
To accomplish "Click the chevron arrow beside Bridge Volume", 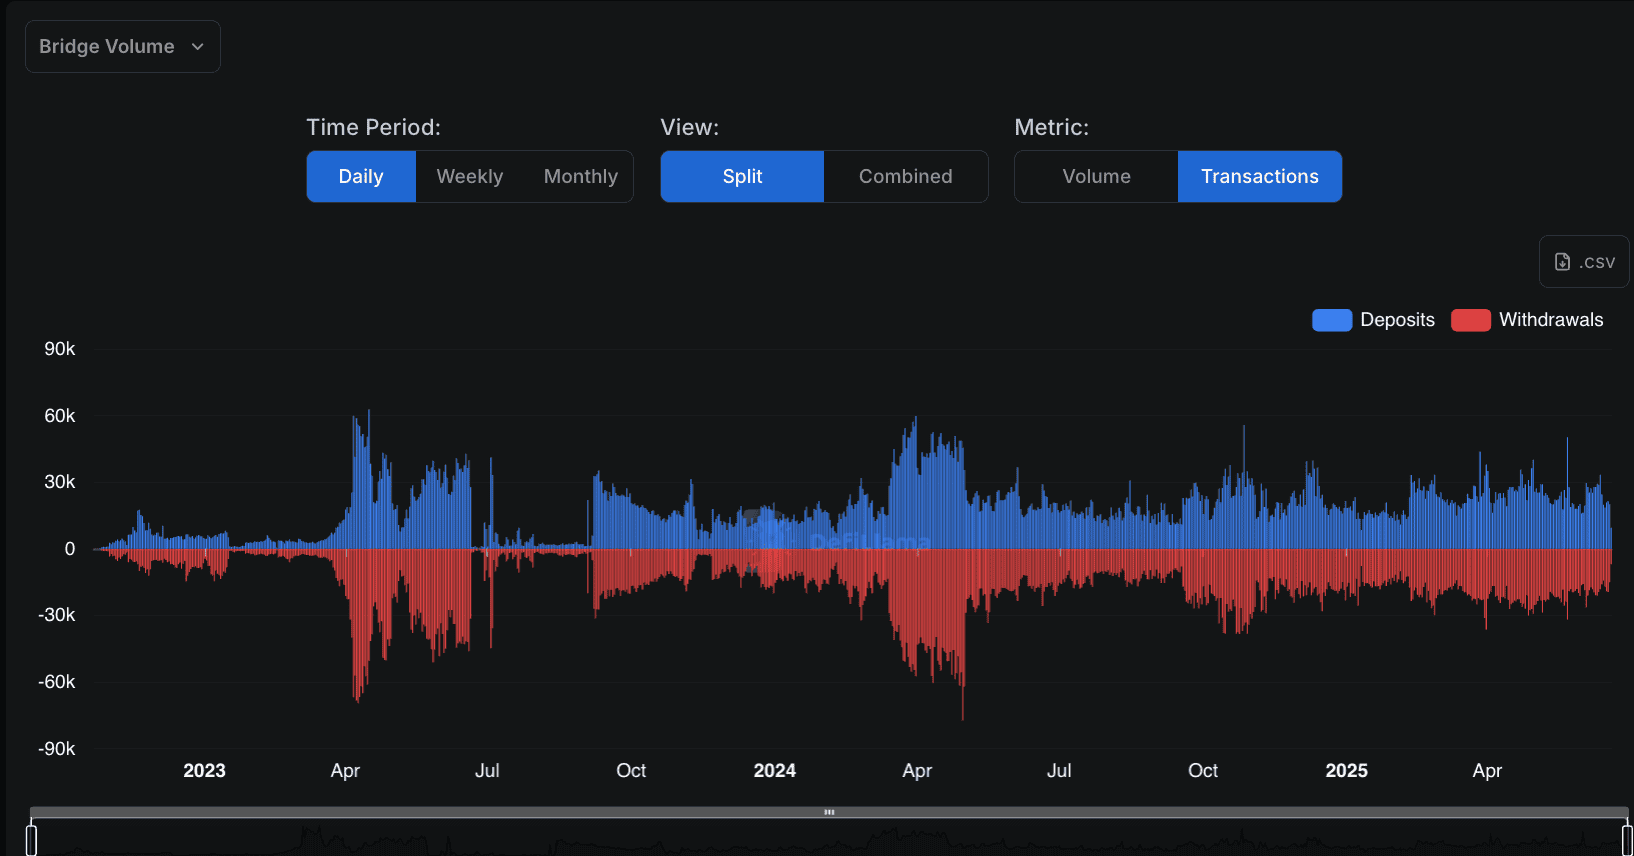I will click(x=198, y=47).
